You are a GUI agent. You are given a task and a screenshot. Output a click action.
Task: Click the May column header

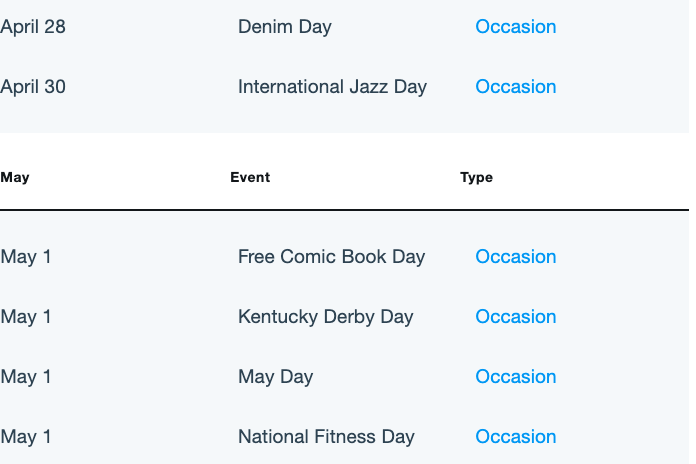click(15, 178)
